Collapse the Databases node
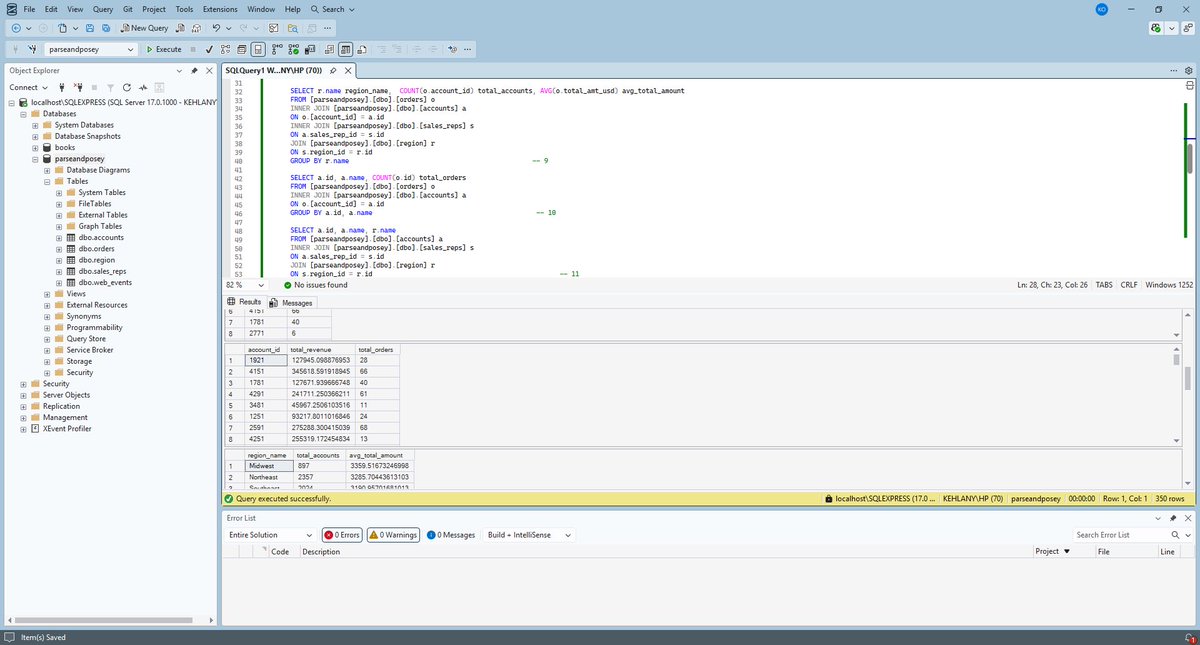This screenshot has width=1200, height=645. tap(23, 114)
